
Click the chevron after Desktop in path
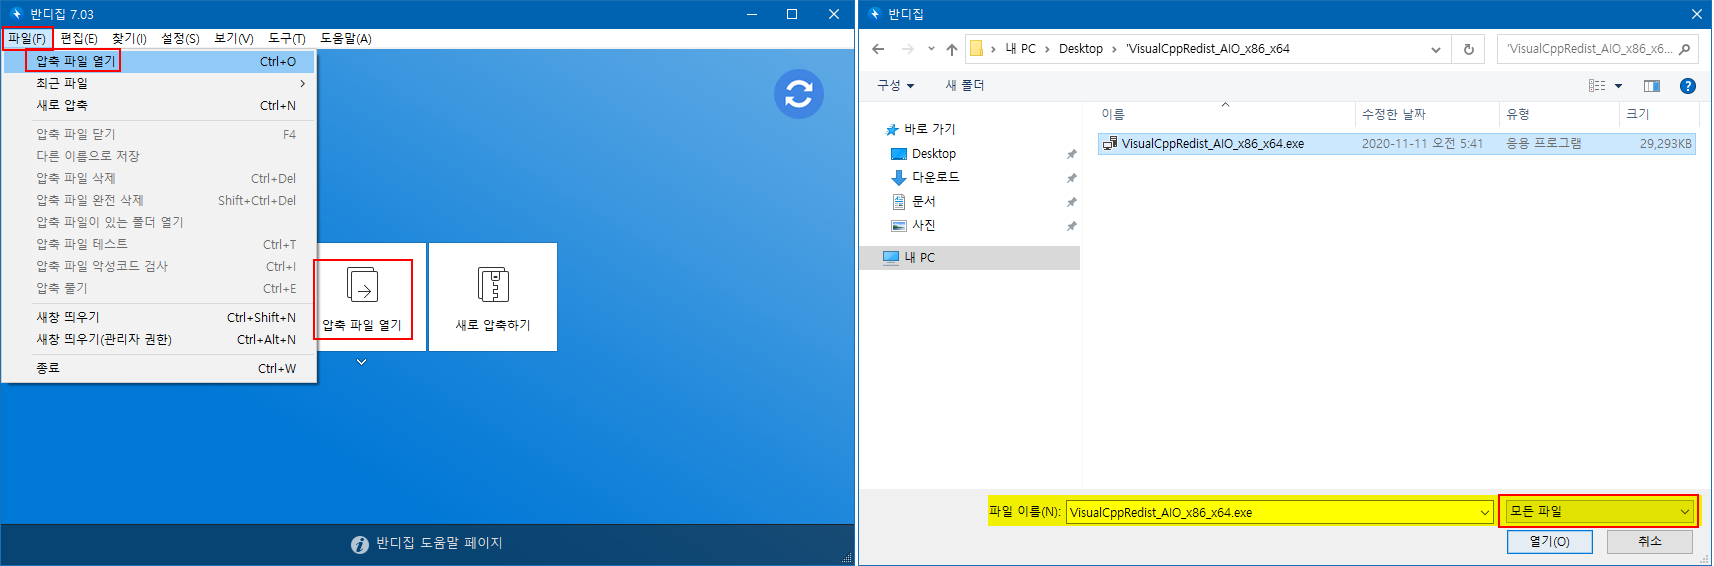click(x=1114, y=49)
